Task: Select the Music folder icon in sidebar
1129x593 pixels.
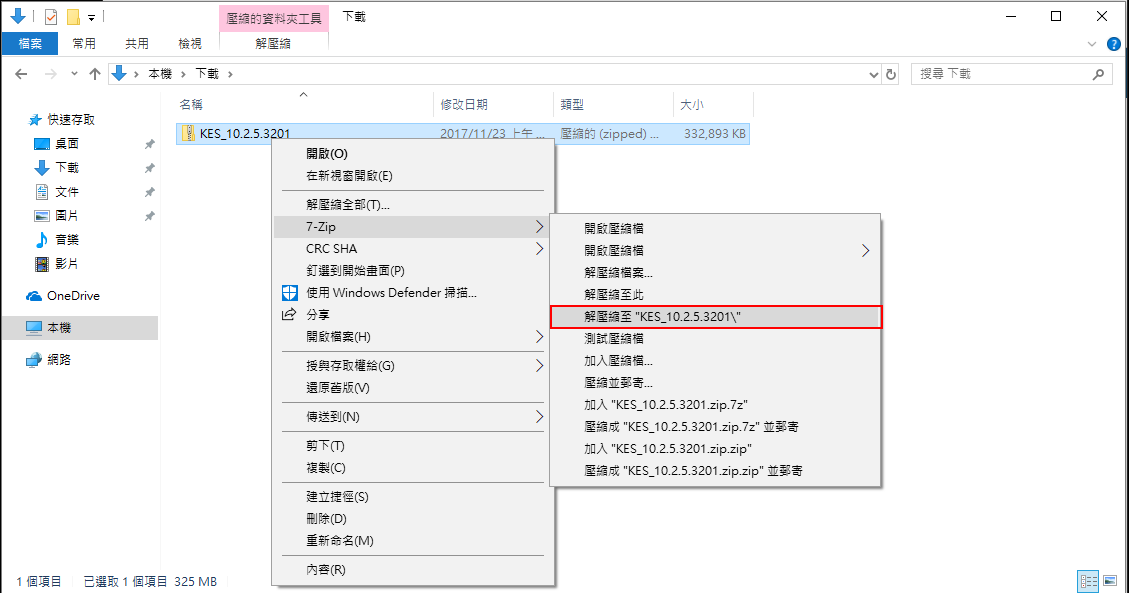Action: pyautogui.click(x=42, y=240)
